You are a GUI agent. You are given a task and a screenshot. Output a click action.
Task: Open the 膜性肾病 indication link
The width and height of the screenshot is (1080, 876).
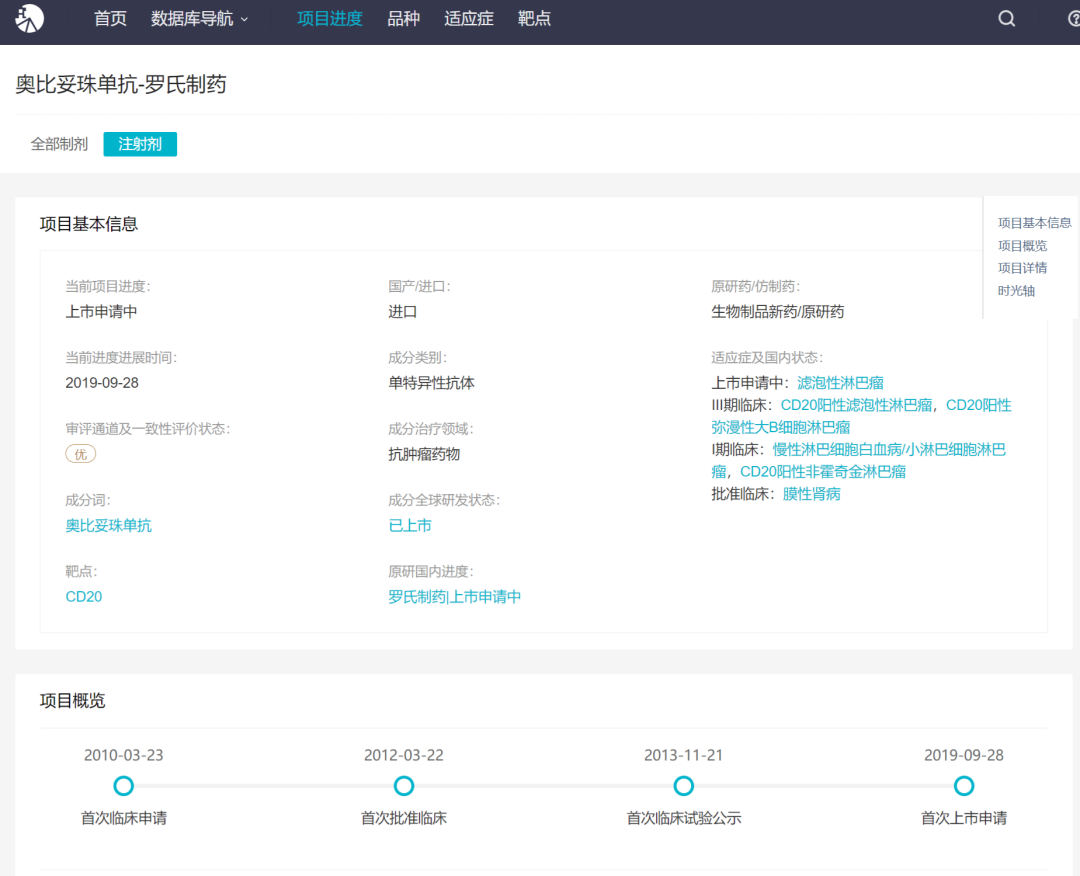point(811,494)
